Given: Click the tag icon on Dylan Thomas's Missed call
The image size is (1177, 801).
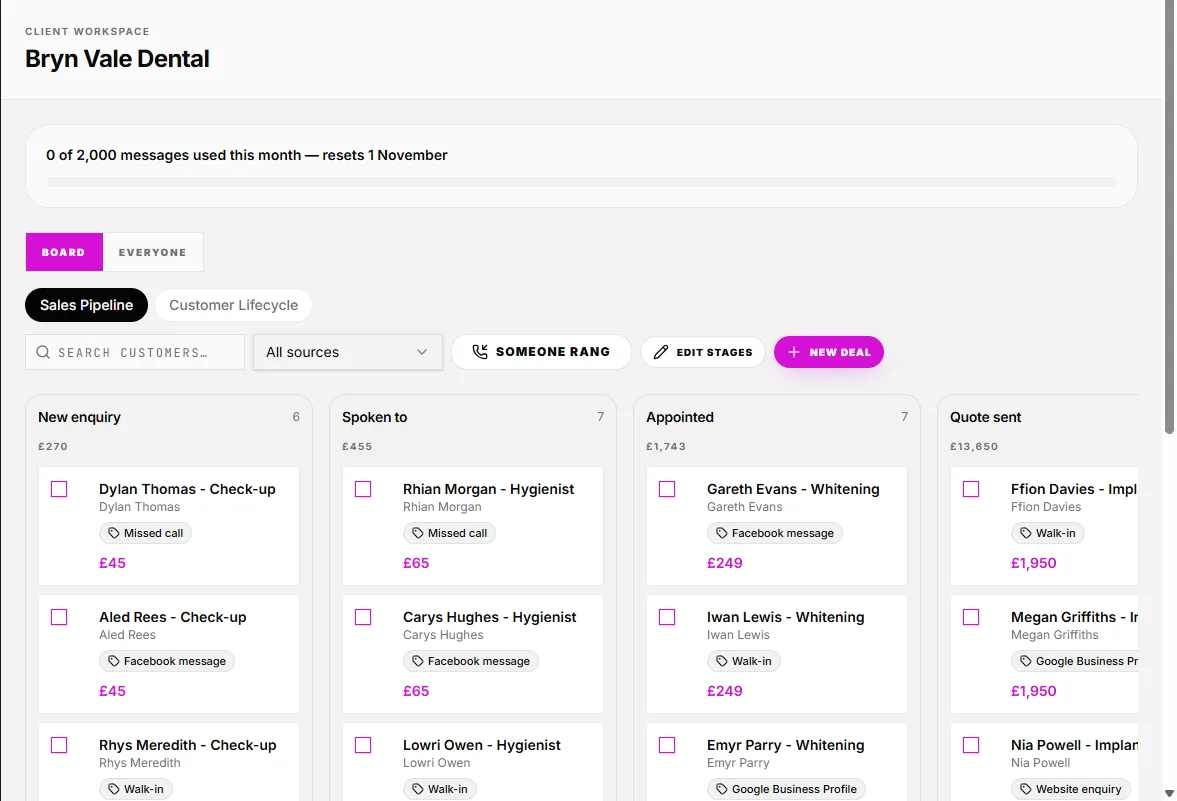Looking at the screenshot, I should coord(113,533).
